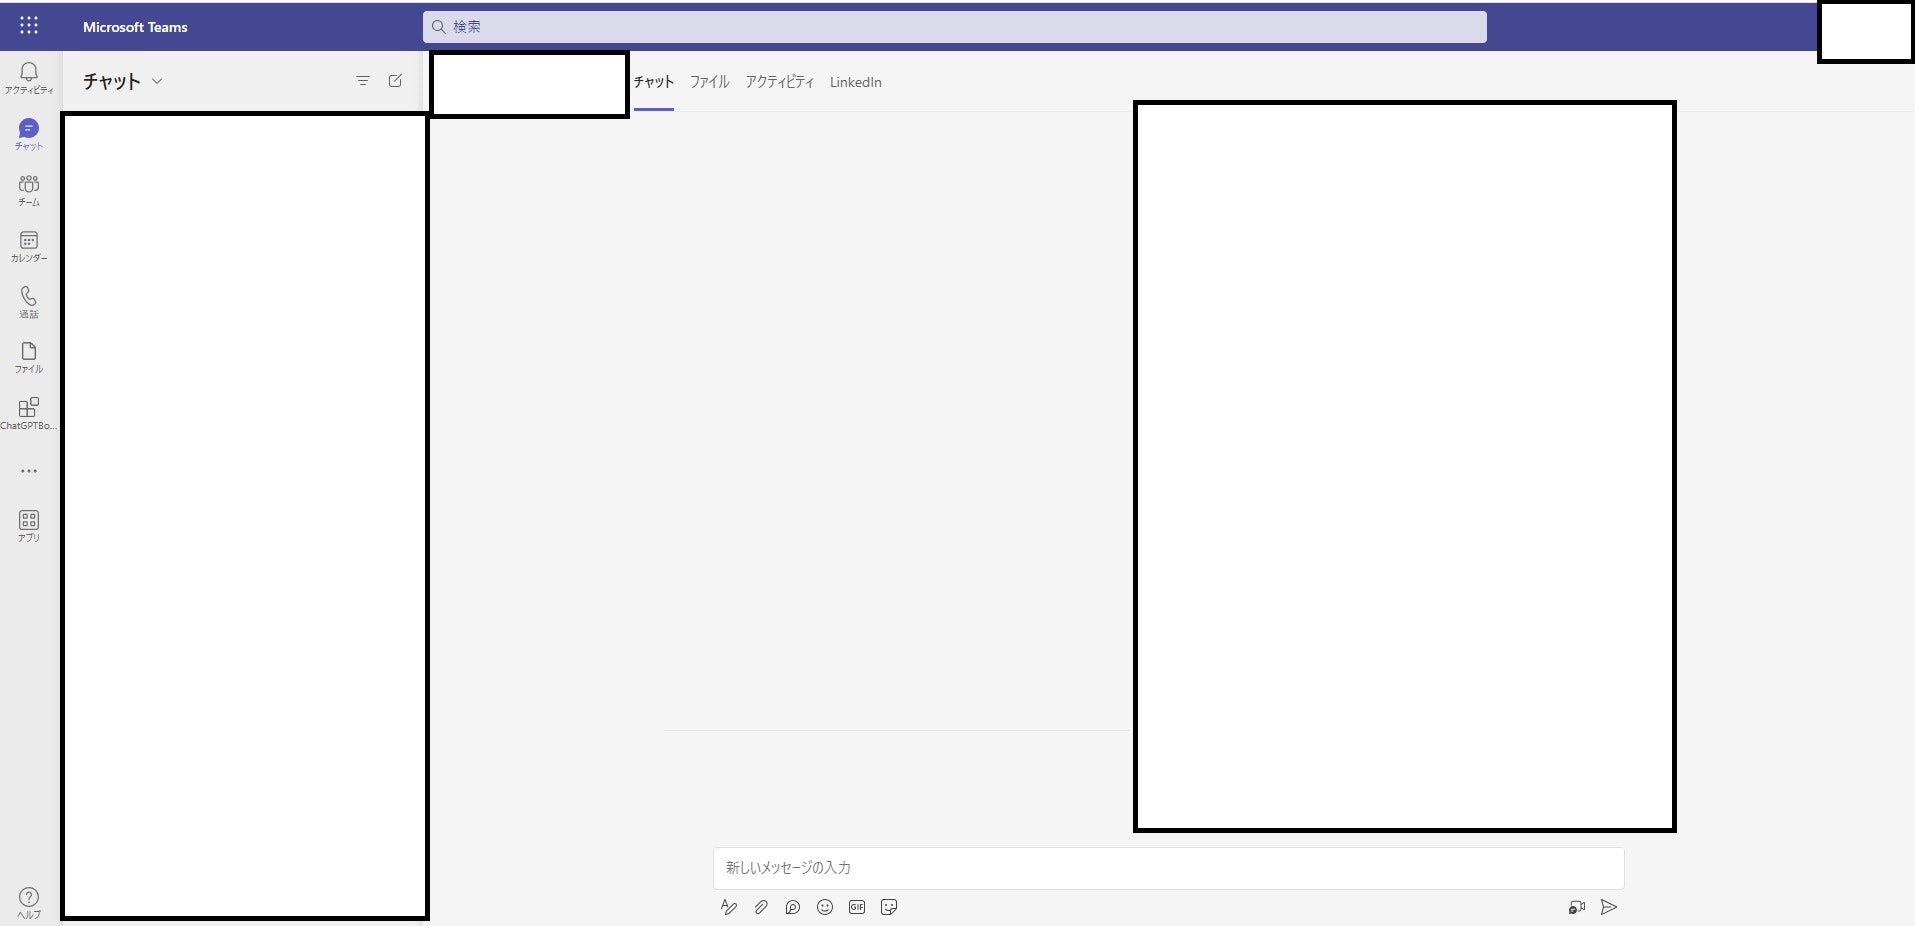
Task: Select the Chat (チャット) sidebar icon
Action: pyautogui.click(x=29, y=134)
